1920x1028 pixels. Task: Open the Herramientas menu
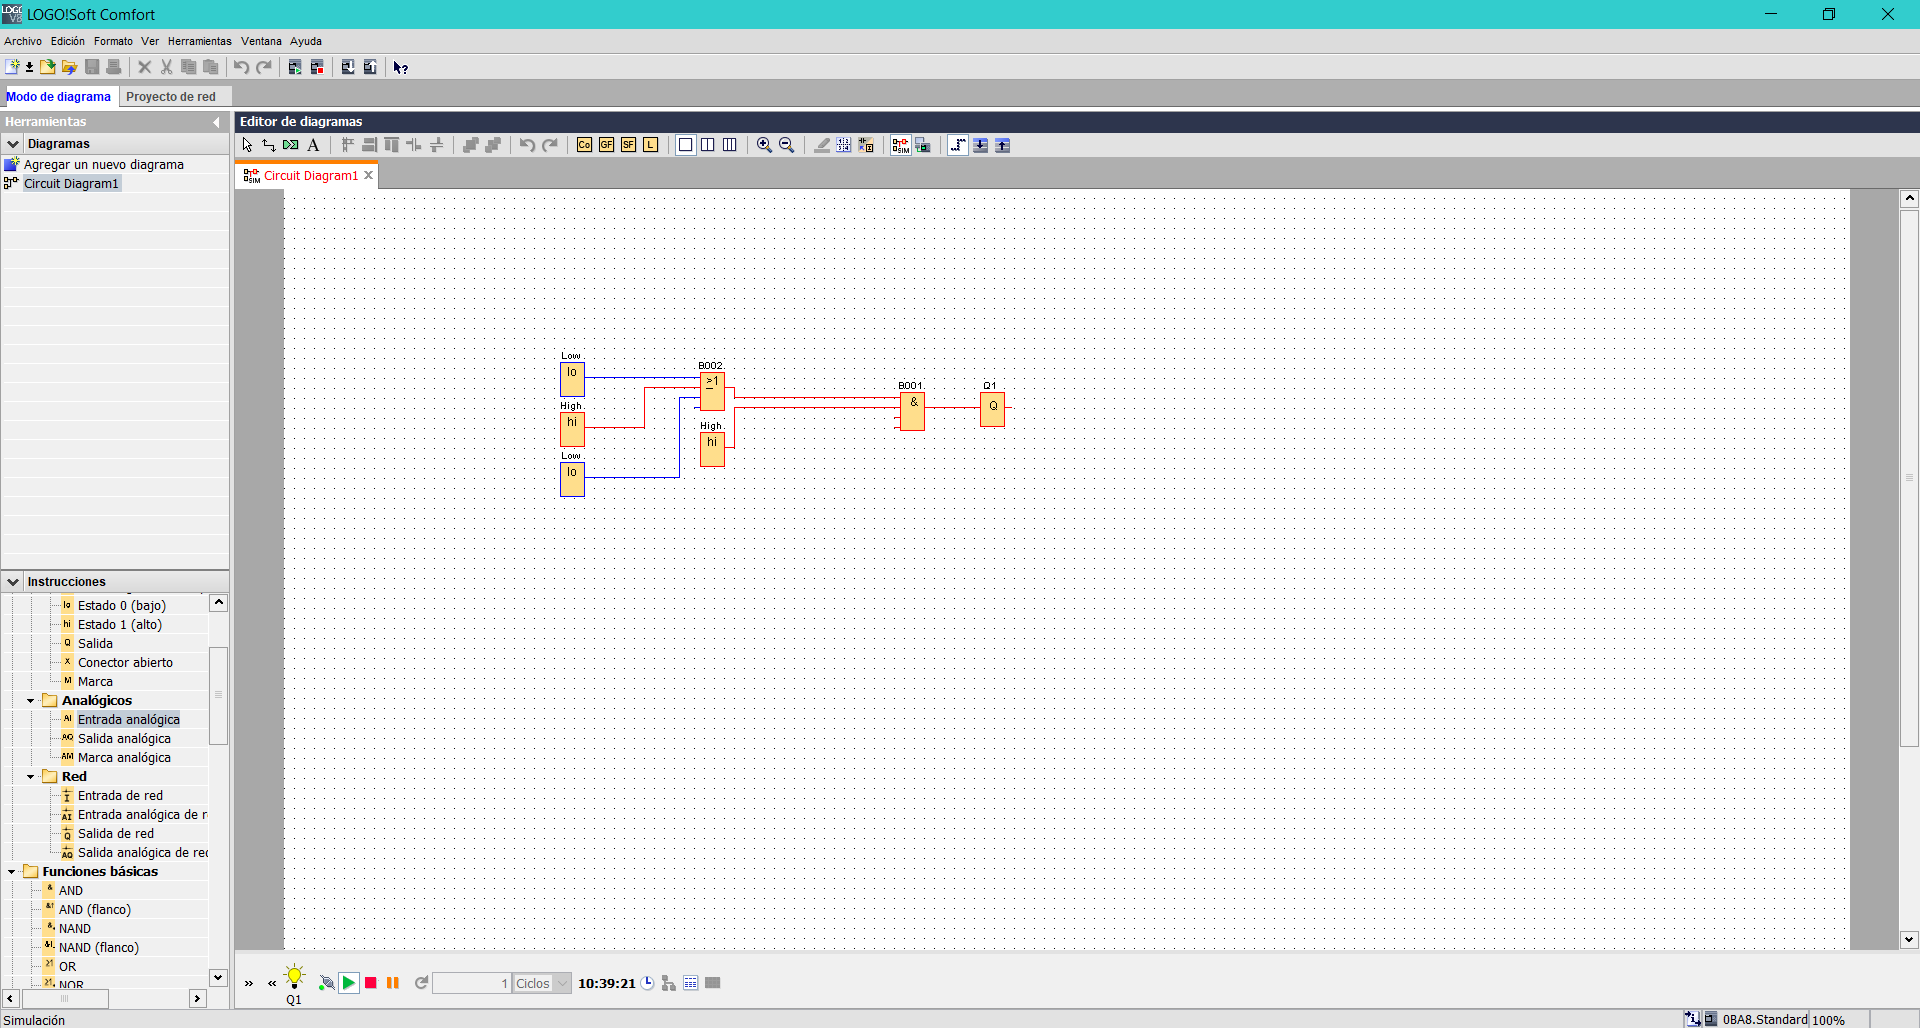pyautogui.click(x=199, y=41)
